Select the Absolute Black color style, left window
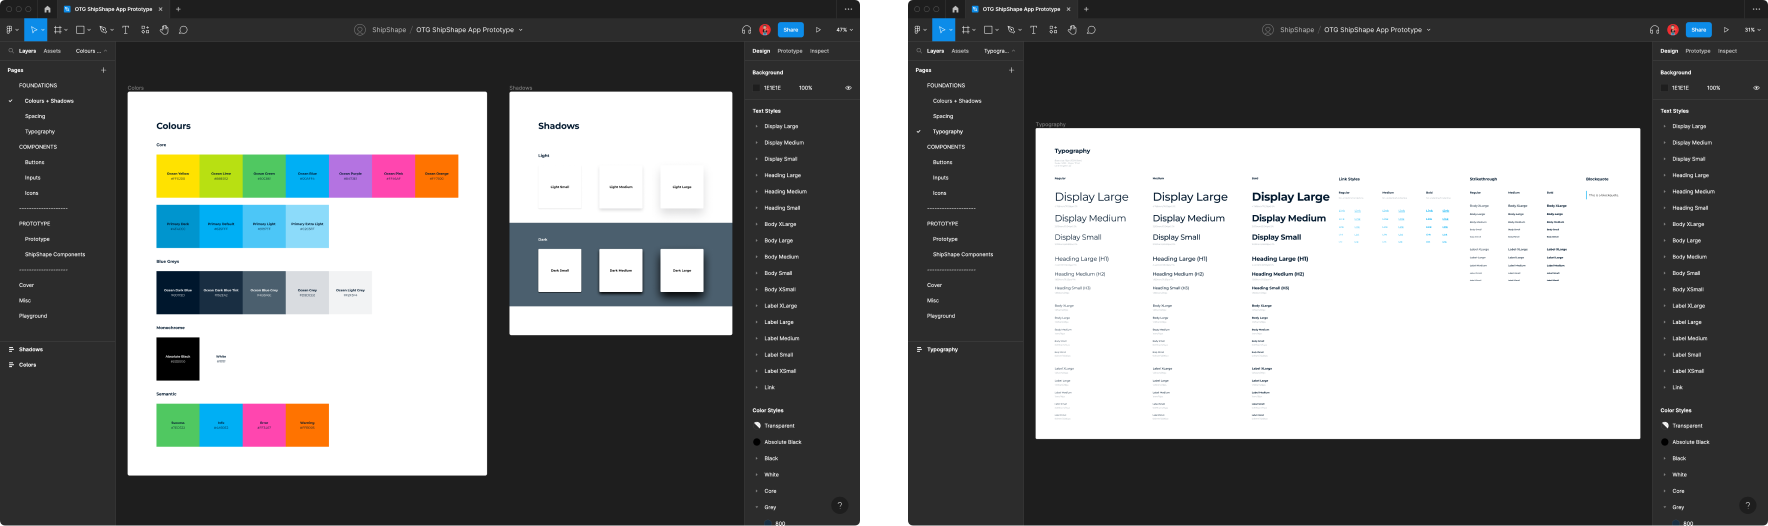The image size is (1768, 526). click(782, 442)
